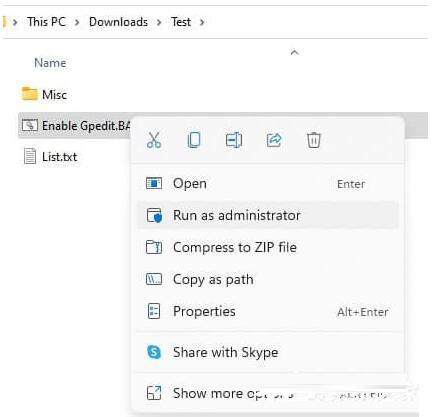Sort files by Name column header
The height and width of the screenshot is (417, 443).
50,63
